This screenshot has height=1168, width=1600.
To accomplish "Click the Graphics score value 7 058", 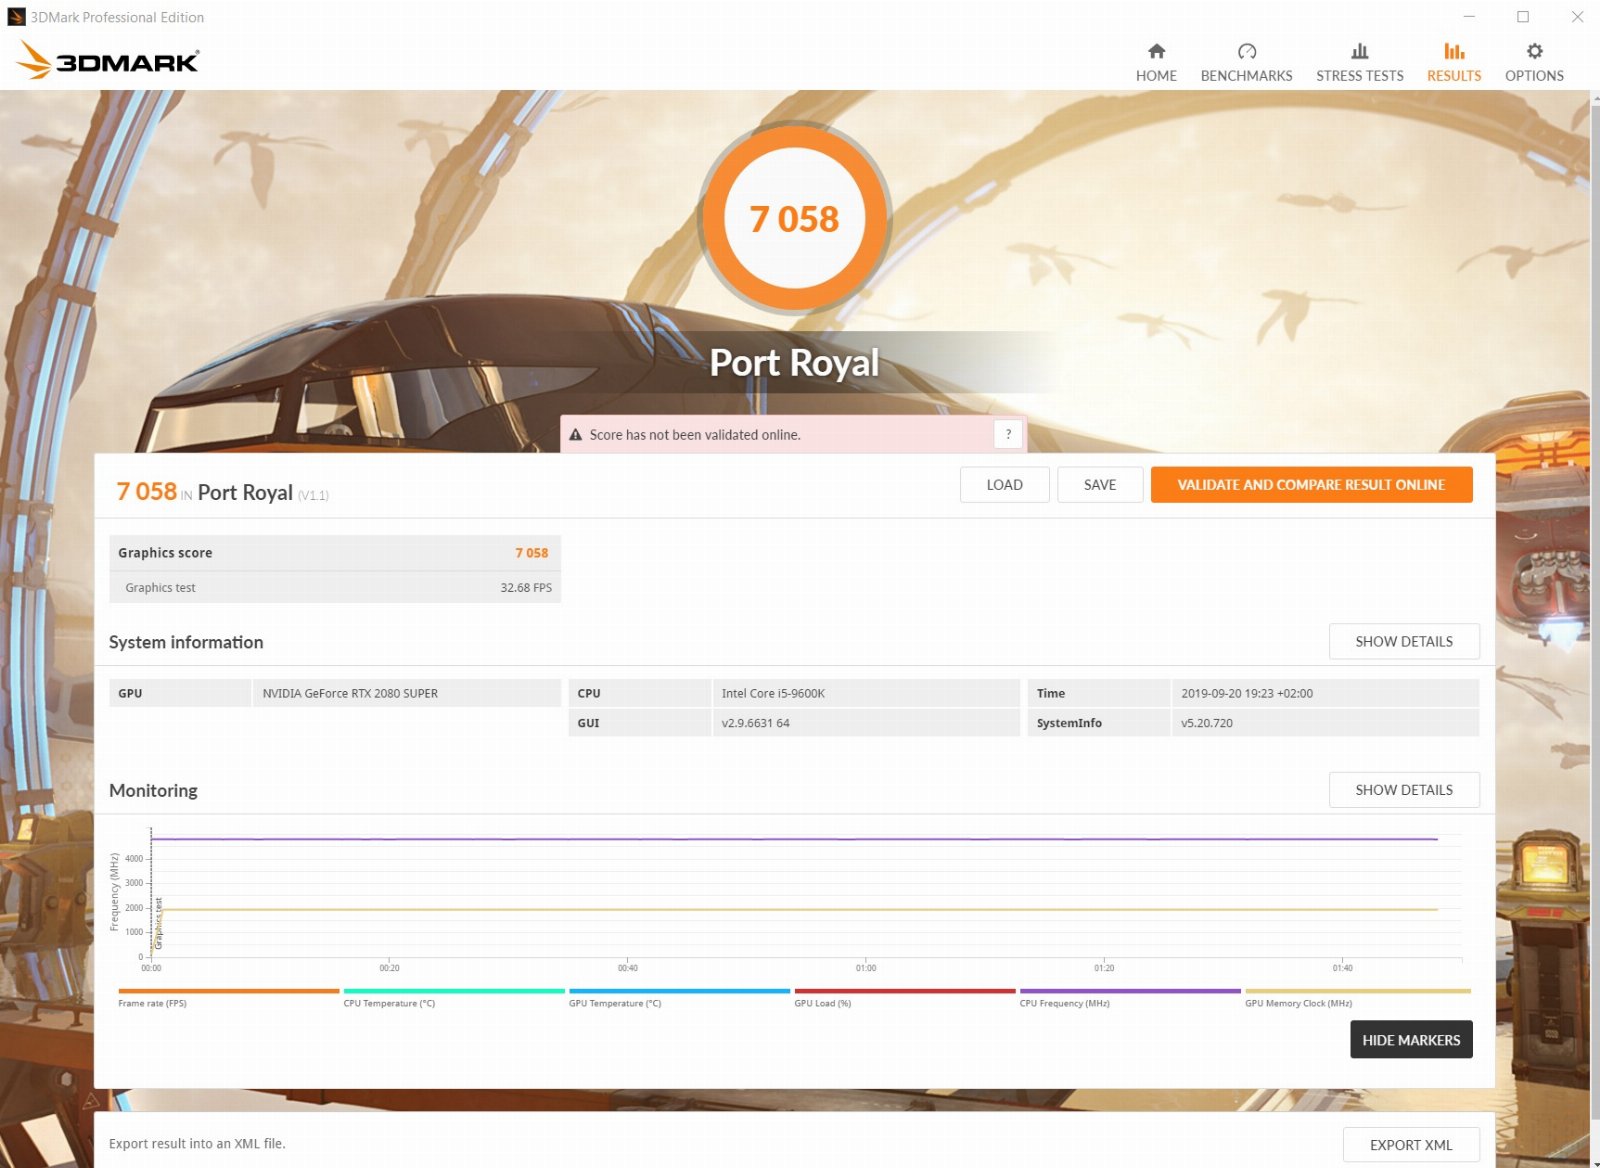I will click(531, 553).
